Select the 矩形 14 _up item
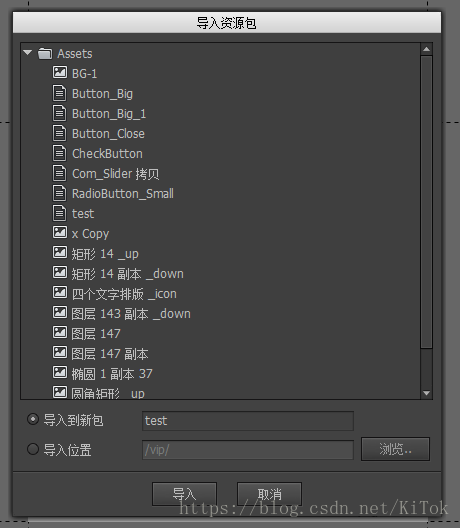Image resolution: width=460 pixels, height=528 pixels. 105,254
